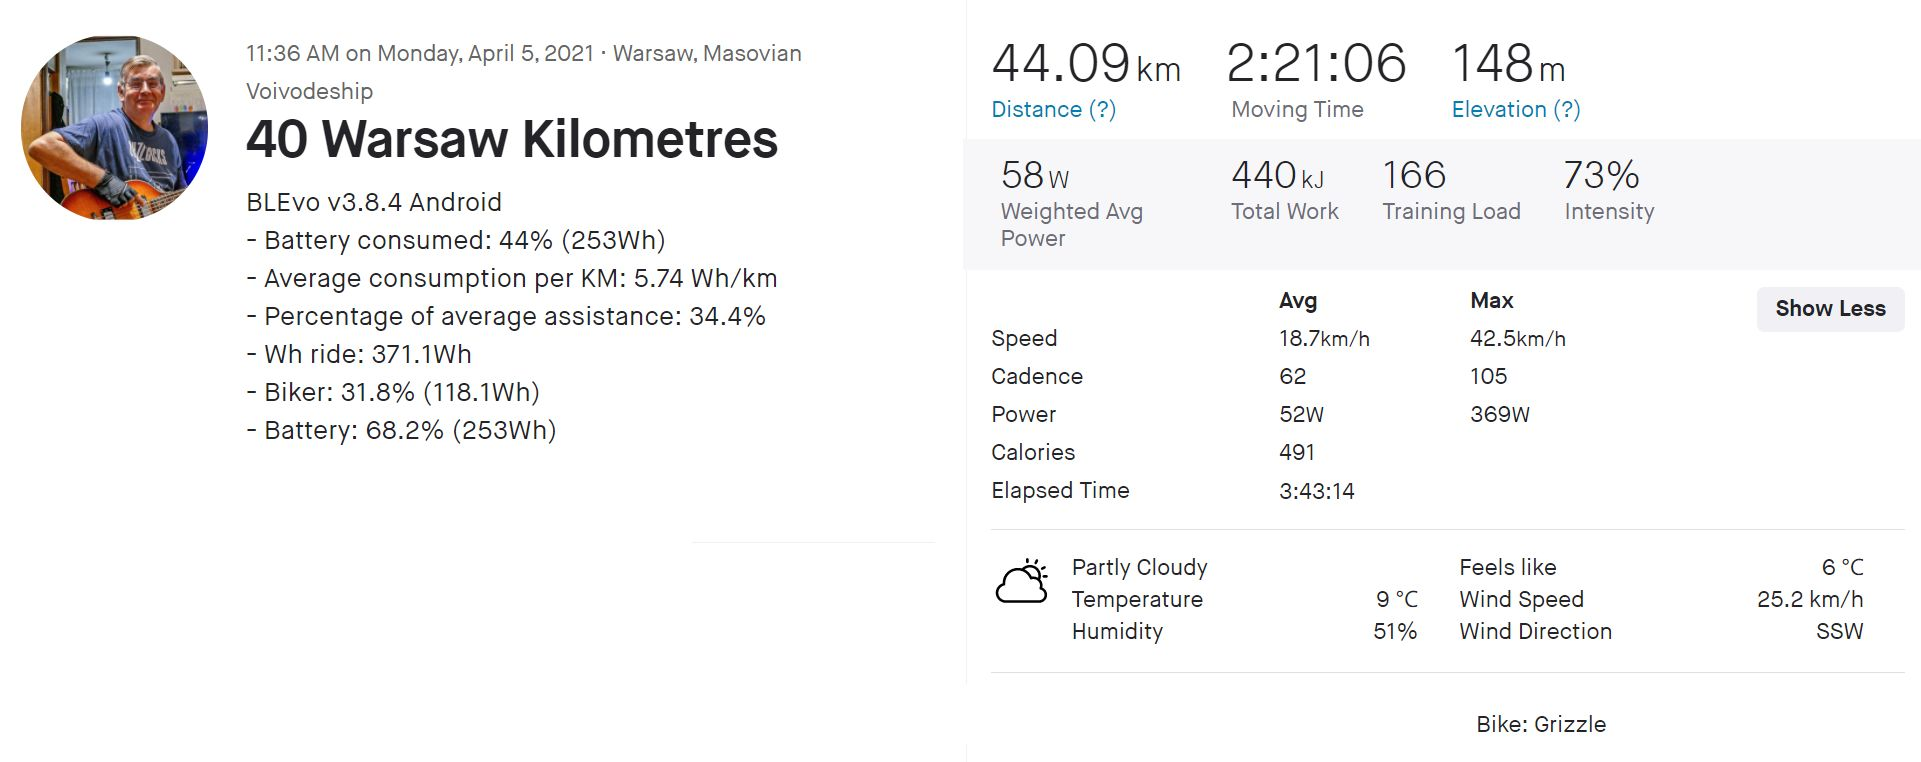
Task: Click the activity title 40 Warsaw Kilometres
Action: (511, 139)
